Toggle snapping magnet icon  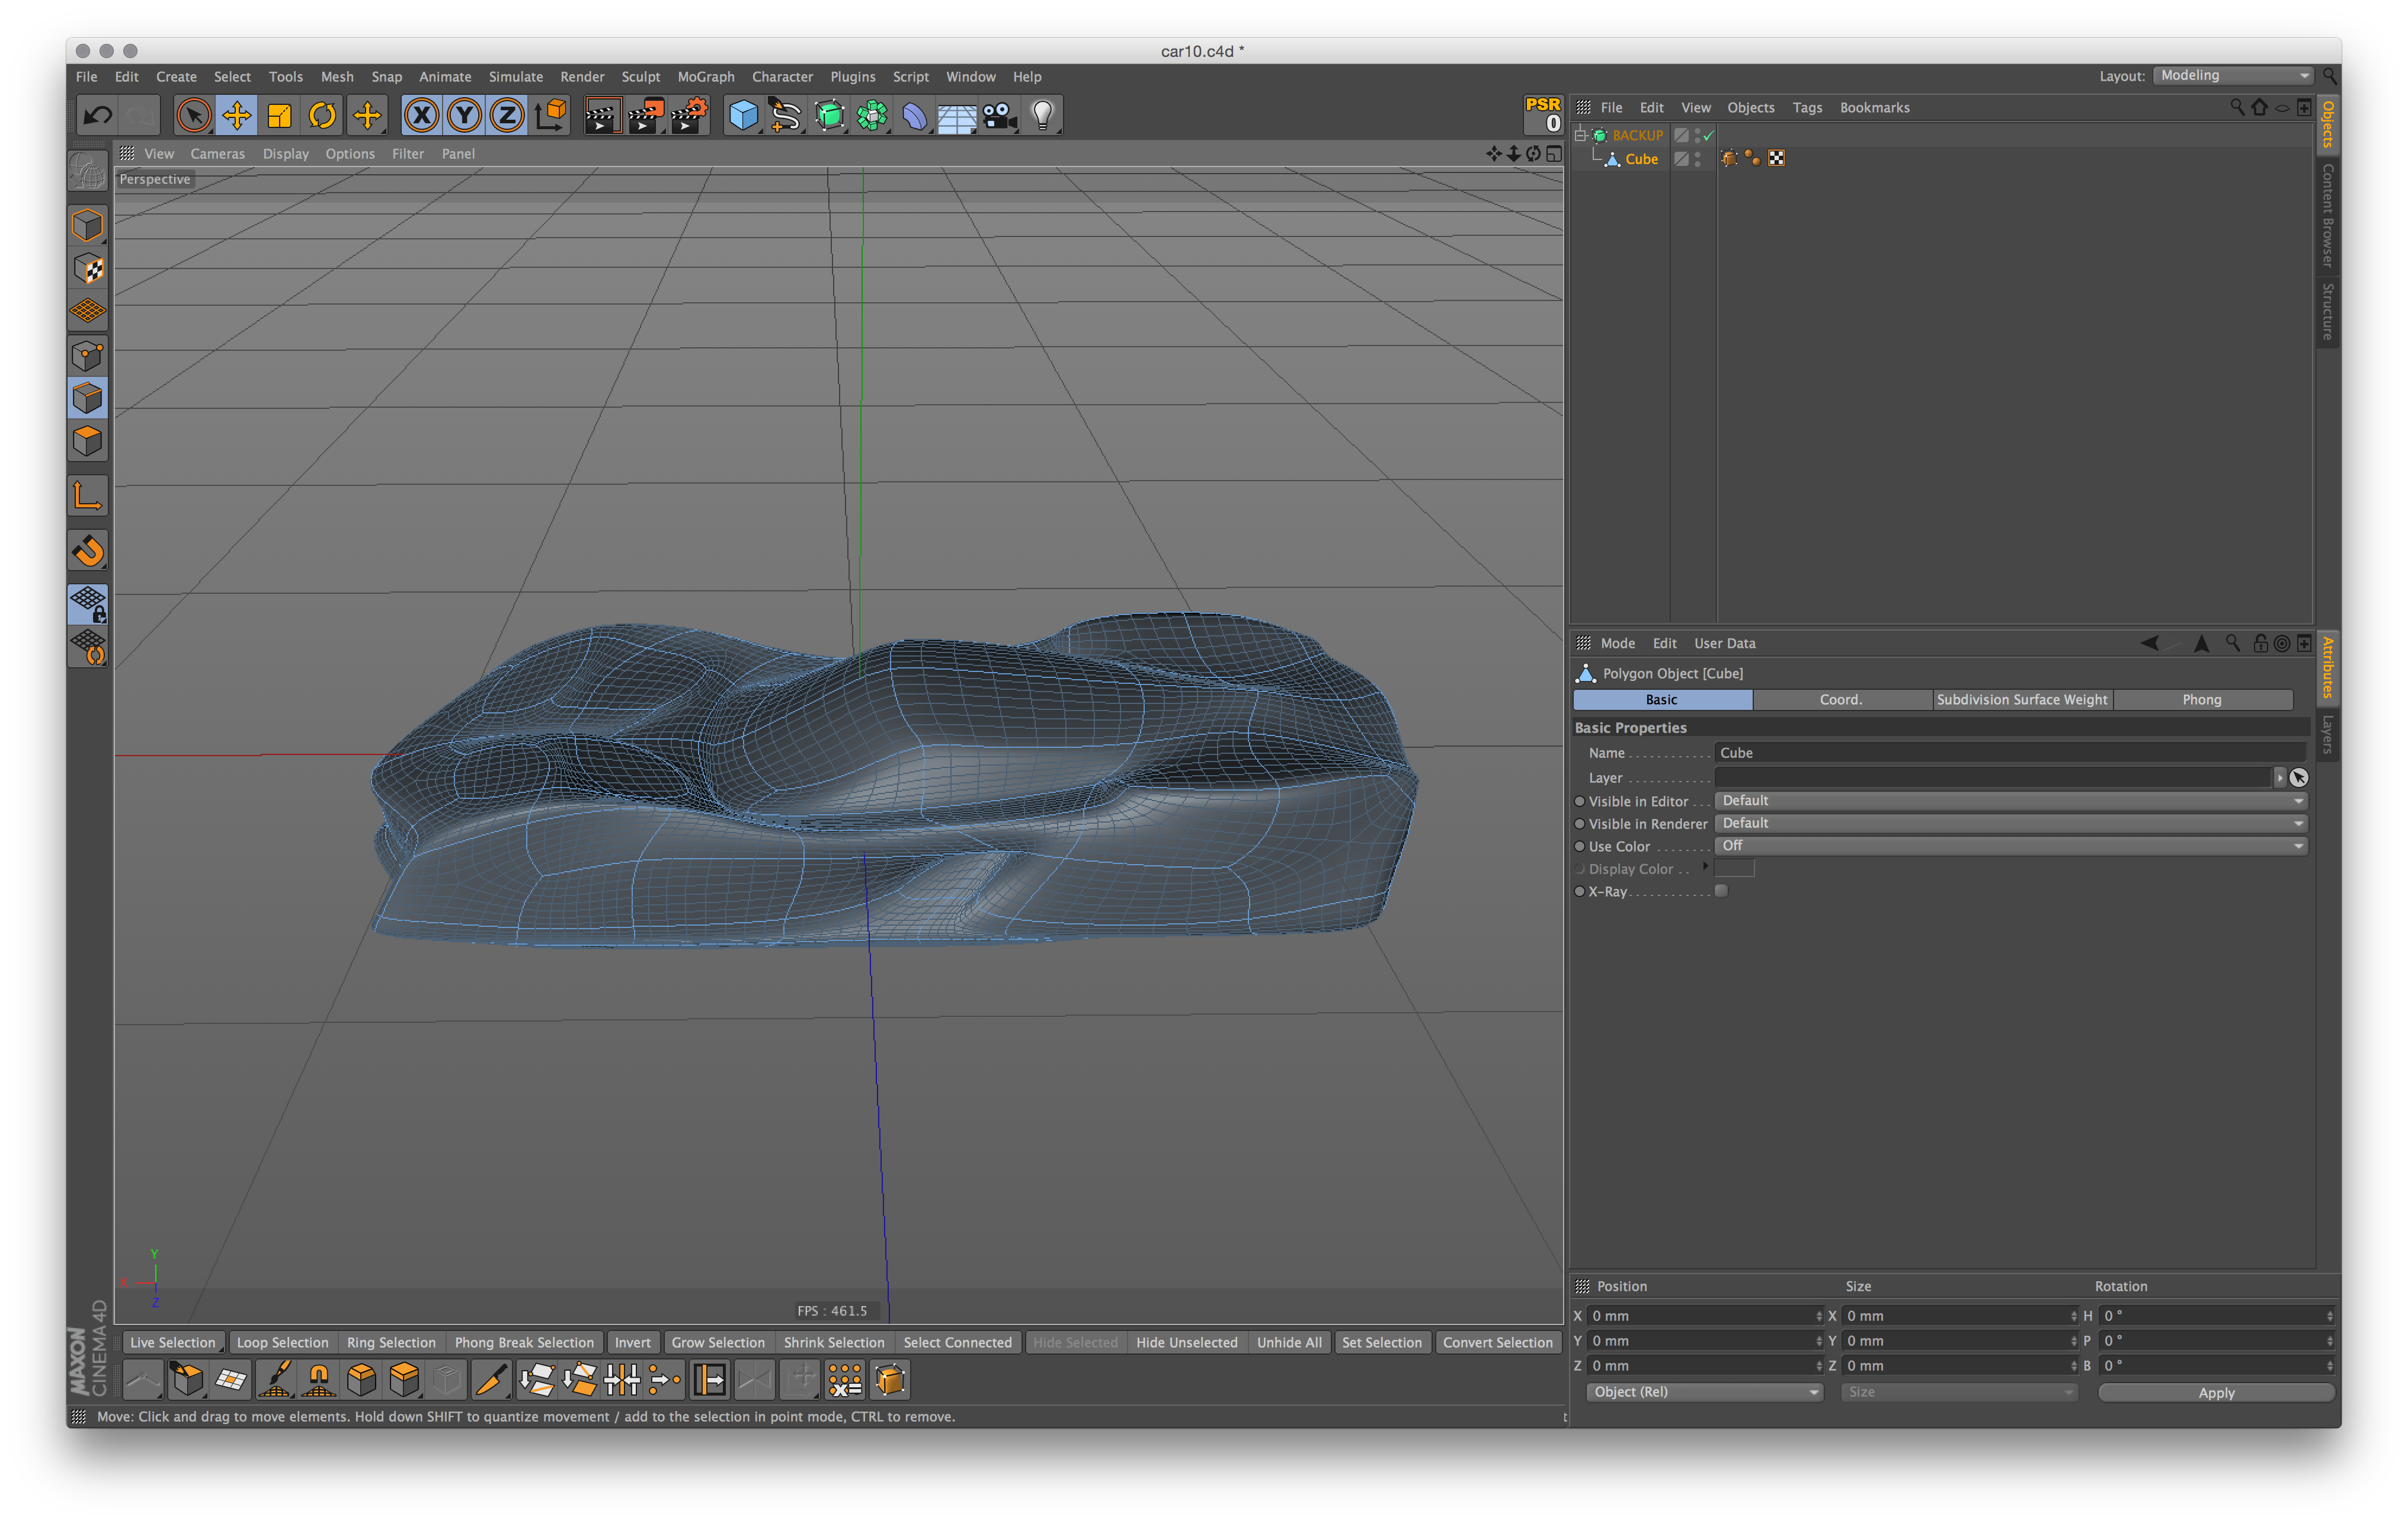(x=88, y=550)
